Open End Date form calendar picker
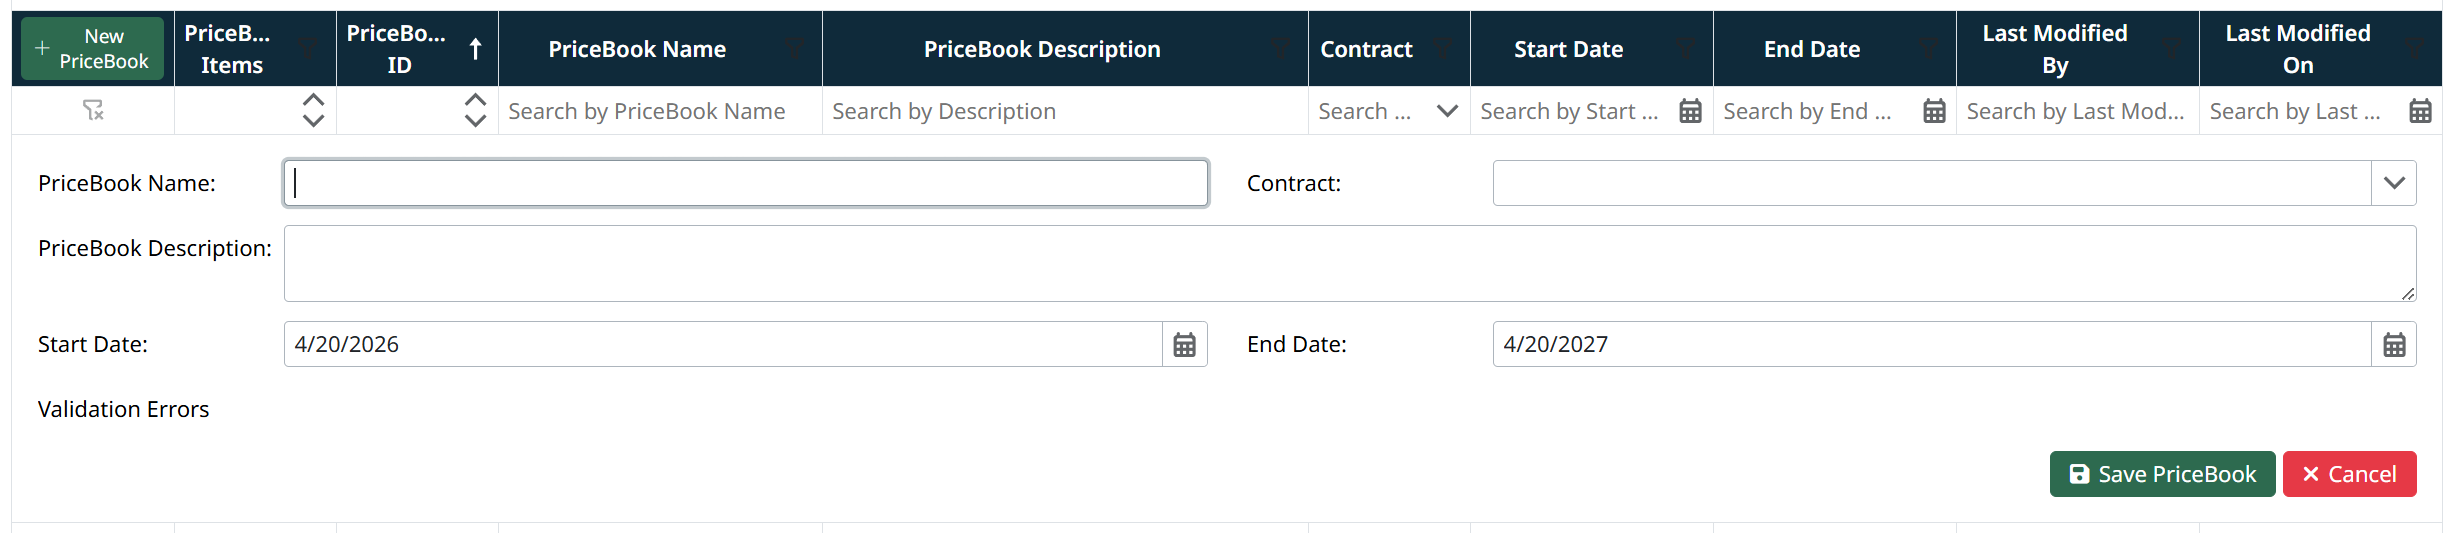The image size is (2455, 533). (2394, 345)
